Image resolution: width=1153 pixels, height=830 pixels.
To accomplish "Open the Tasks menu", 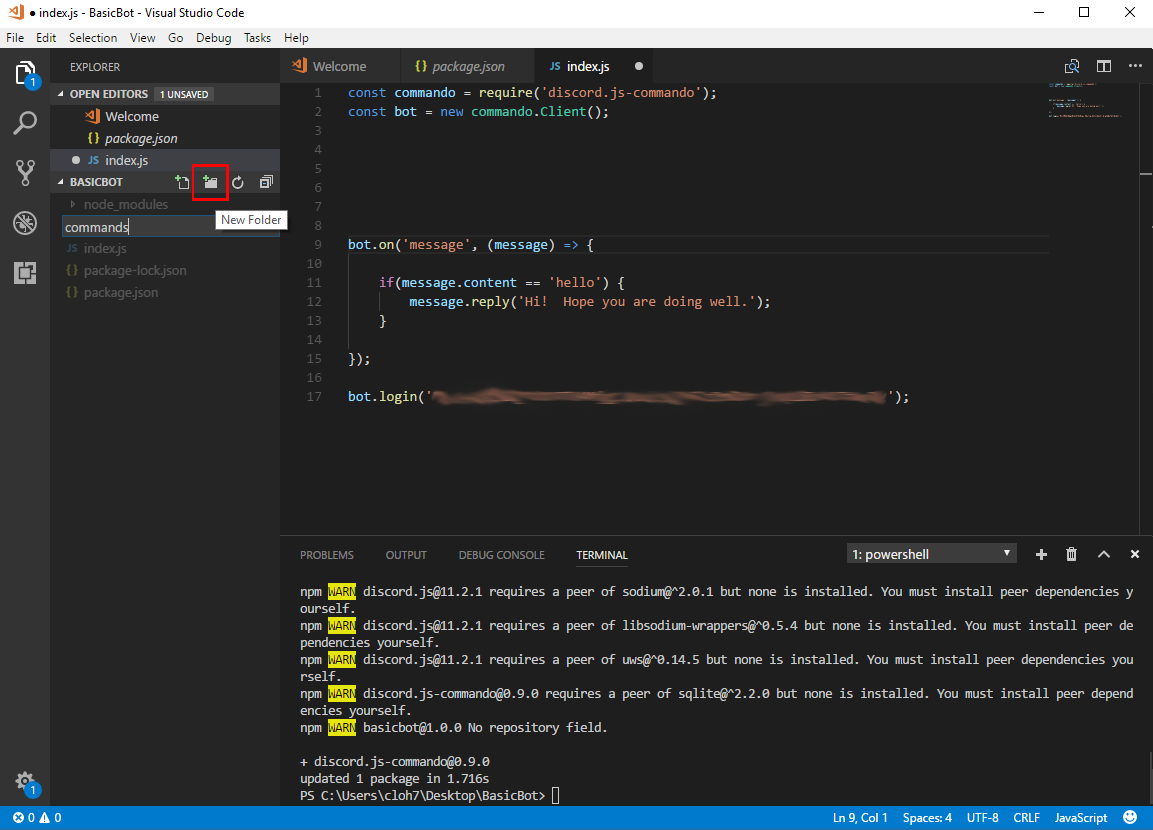I will 257,37.
